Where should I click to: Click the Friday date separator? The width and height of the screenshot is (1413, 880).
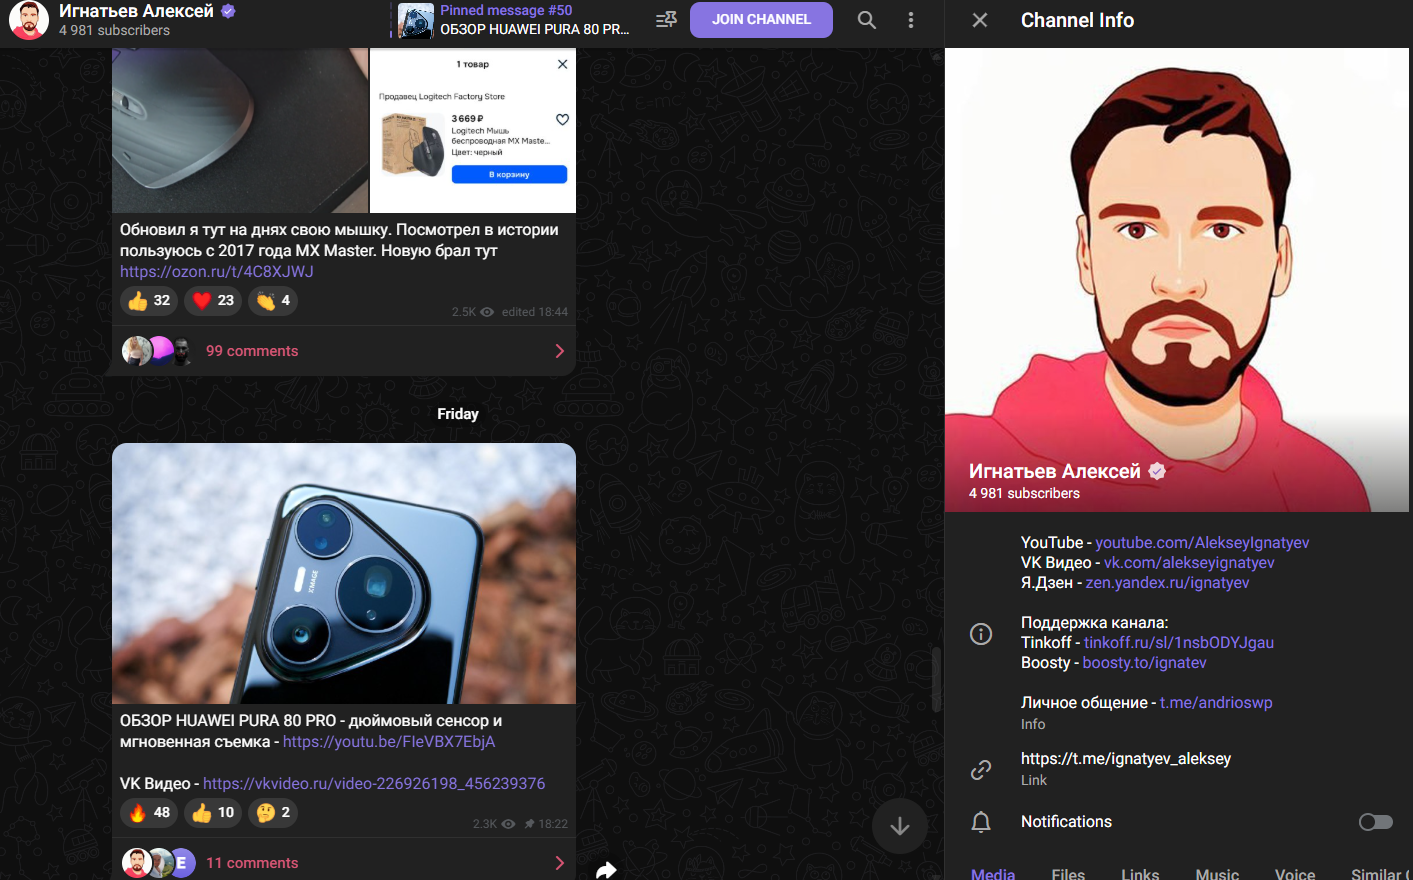458,414
